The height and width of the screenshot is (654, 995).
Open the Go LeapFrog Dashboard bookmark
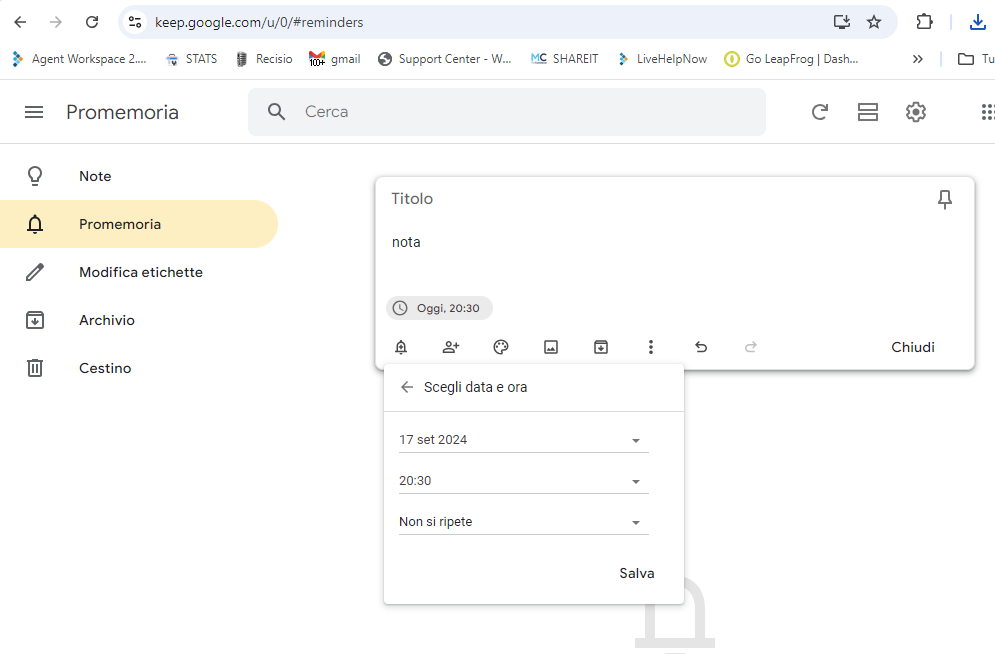coord(791,59)
